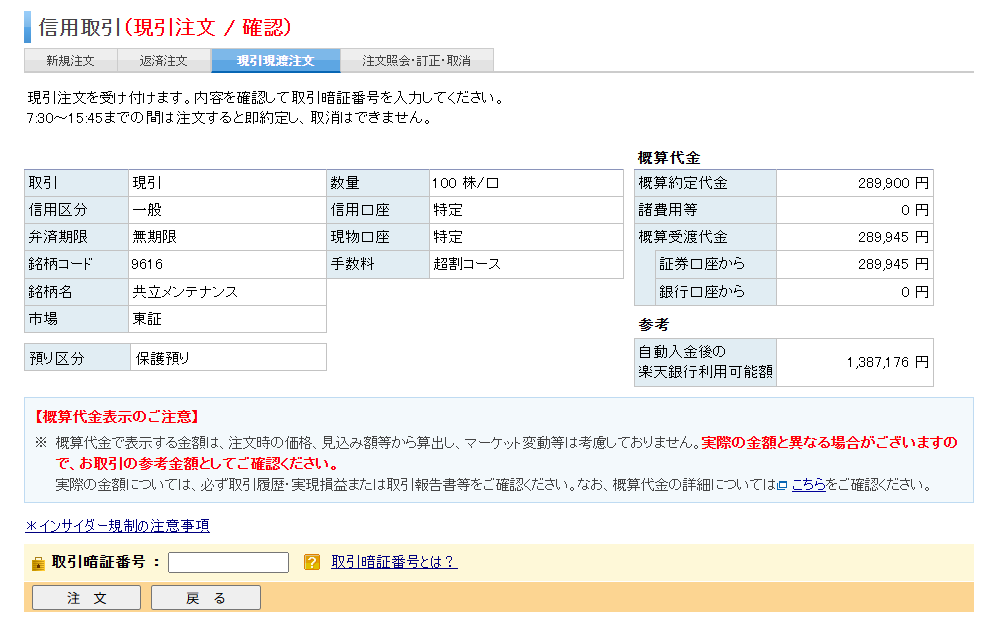Open the 取引暗証番号とは？ help link
This screenshot has height=639, width=999.
(394, 562)
